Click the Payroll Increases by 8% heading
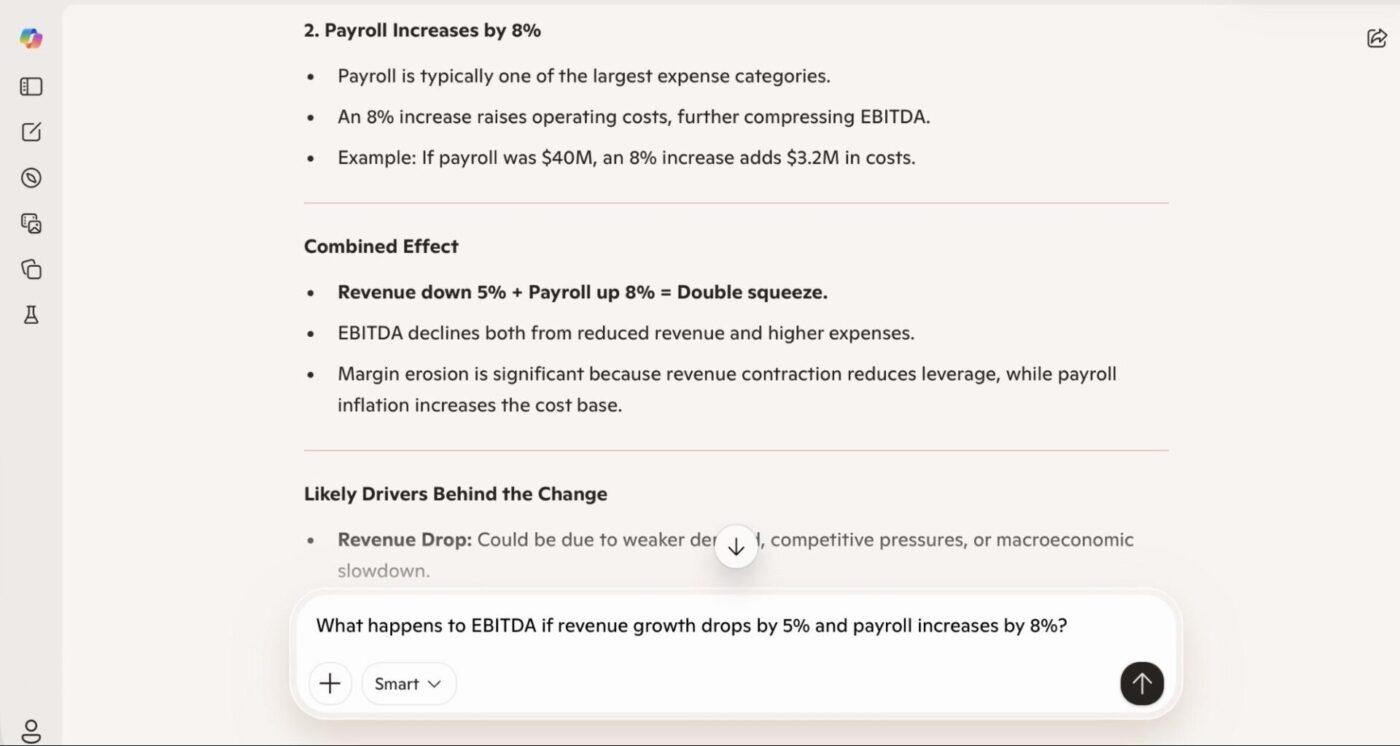Screen dimensions: 1400x746 422,30
